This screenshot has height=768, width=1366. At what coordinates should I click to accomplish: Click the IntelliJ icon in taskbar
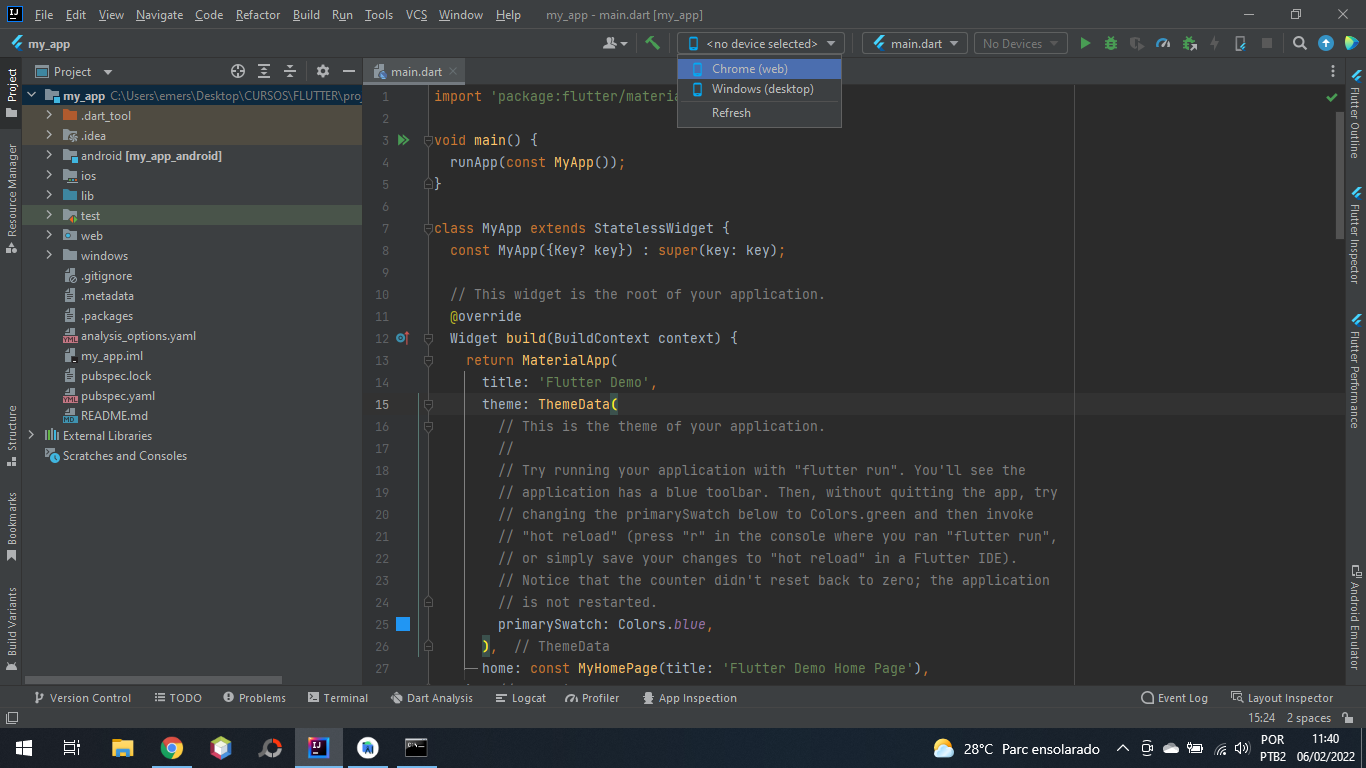(319, 748)
